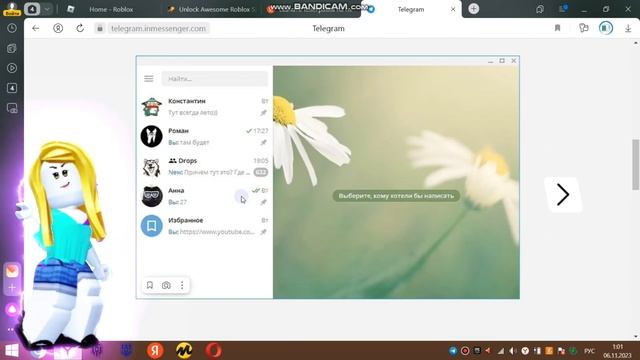Close the Telegram browser tab
The width and height of the screenshot is (640, 360).
click(453, 9)
